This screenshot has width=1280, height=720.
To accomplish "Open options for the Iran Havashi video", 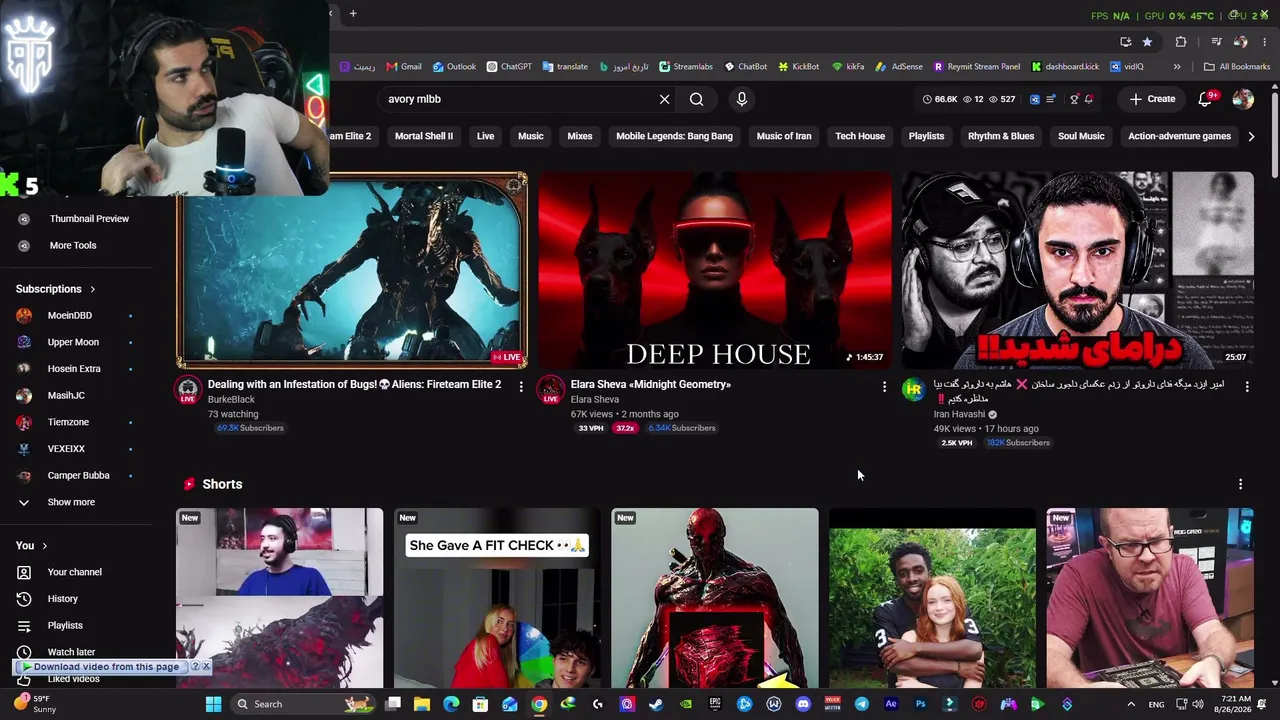I will pos(1247,386).
